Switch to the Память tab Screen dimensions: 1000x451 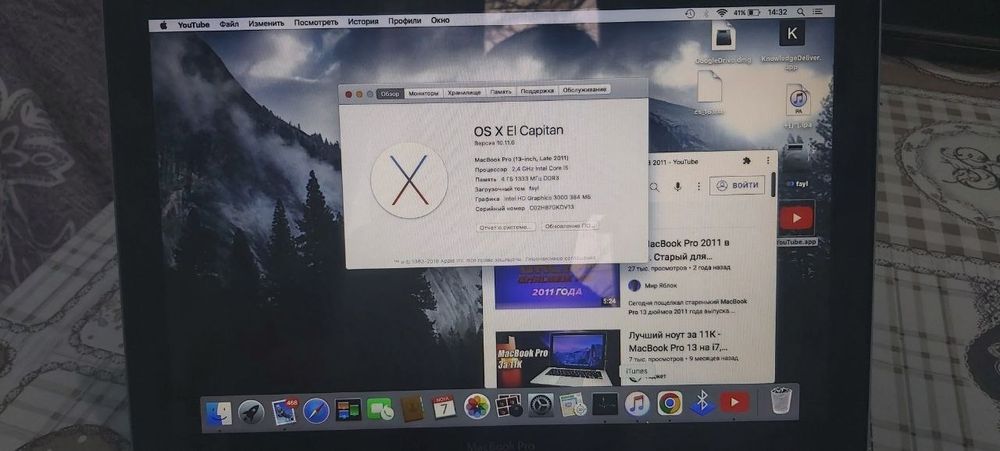(x=501, y=92)
